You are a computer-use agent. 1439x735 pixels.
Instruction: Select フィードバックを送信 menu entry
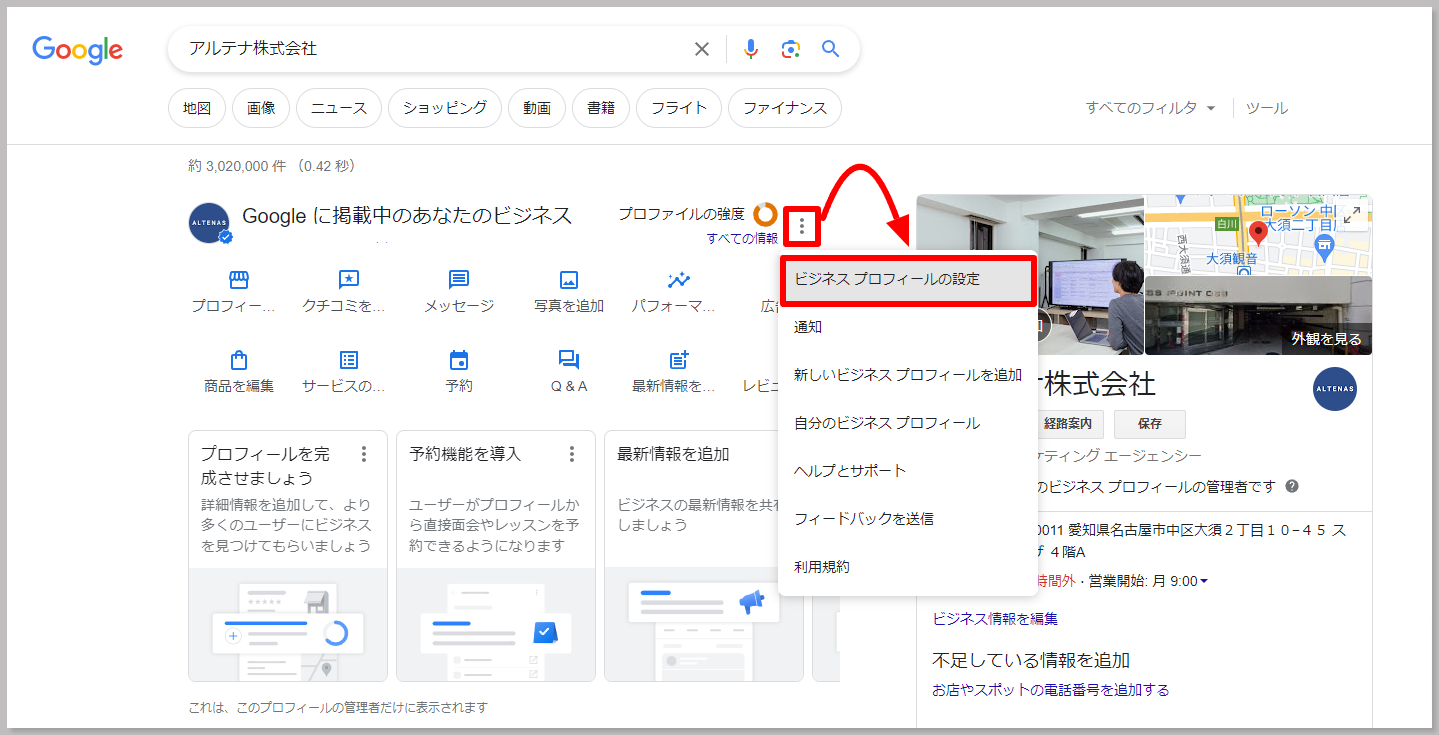pyautogui.click(x=906, y=519)
